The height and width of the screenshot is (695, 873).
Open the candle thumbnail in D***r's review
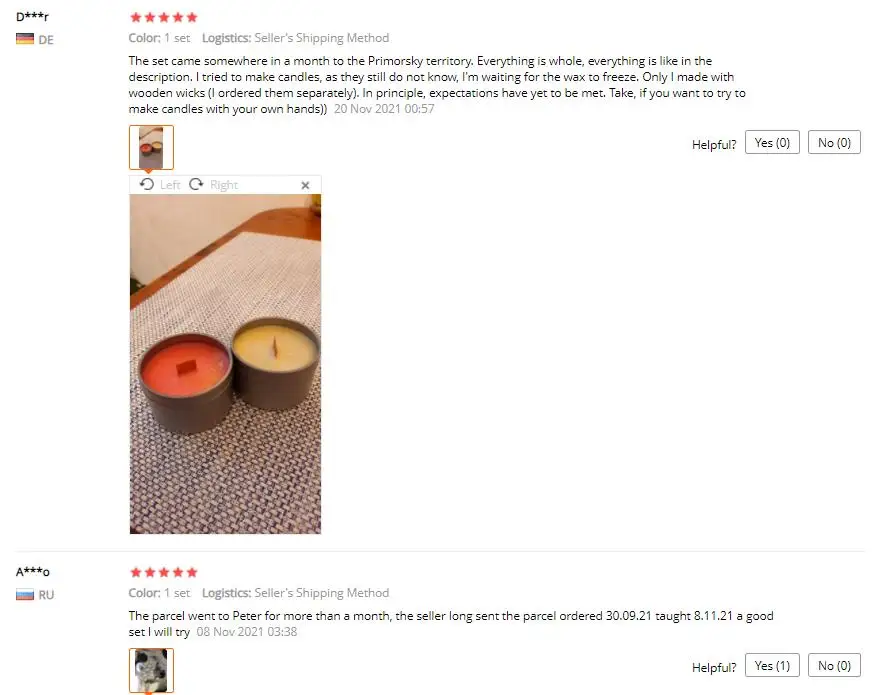coord(151,147)
